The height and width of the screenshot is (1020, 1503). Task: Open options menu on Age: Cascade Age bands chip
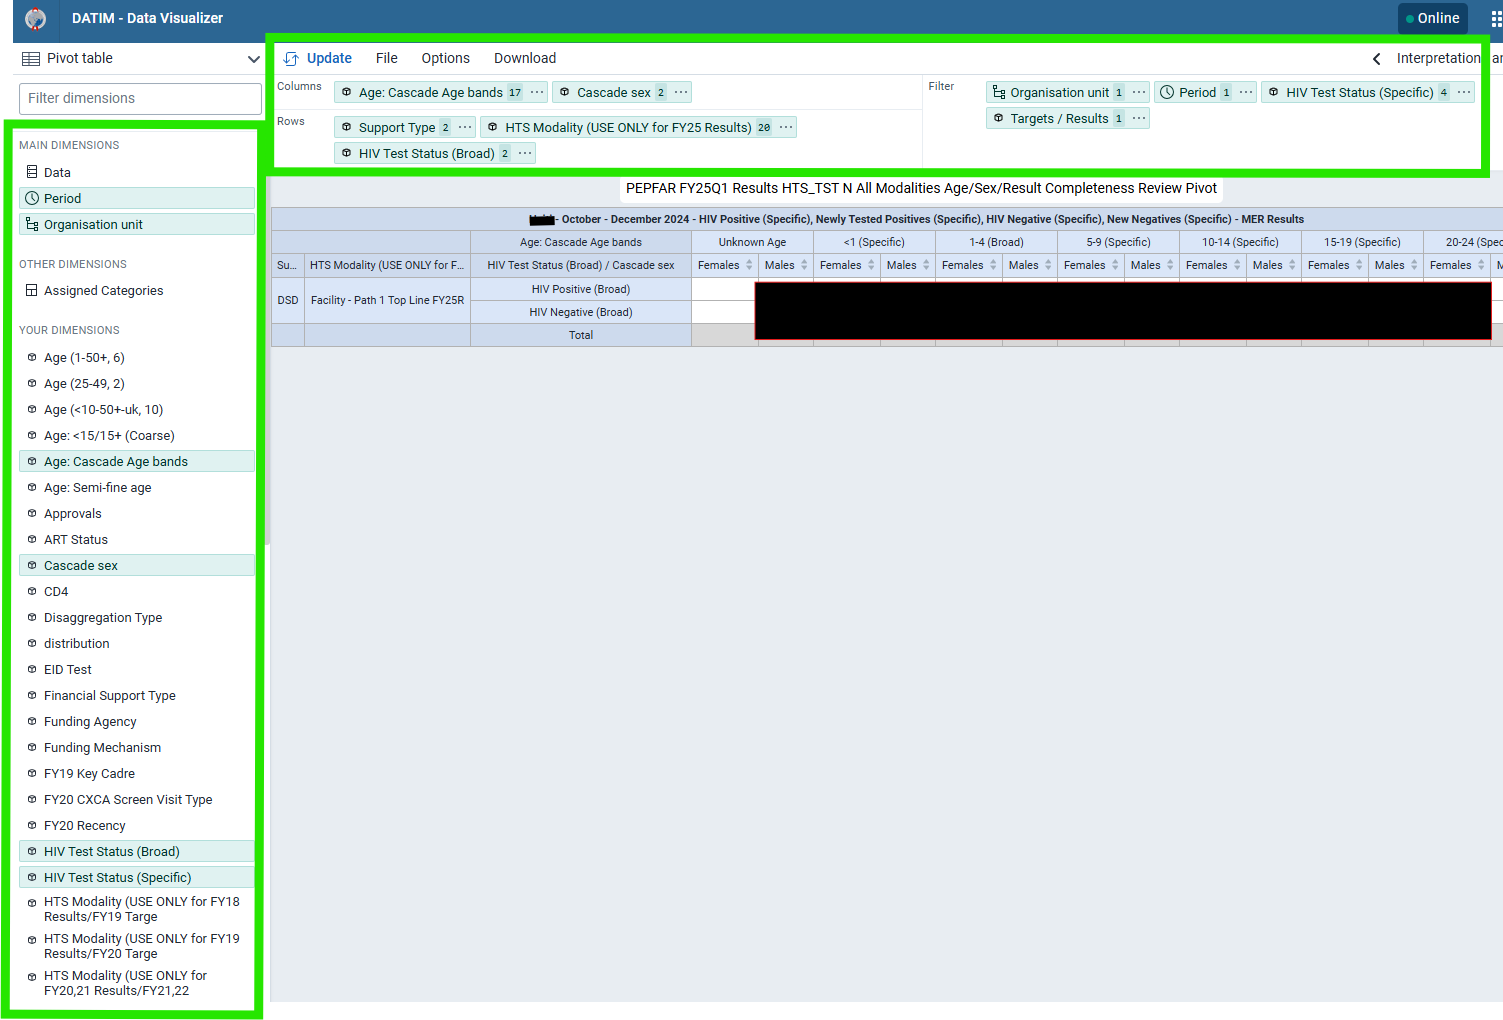(536, 91)
